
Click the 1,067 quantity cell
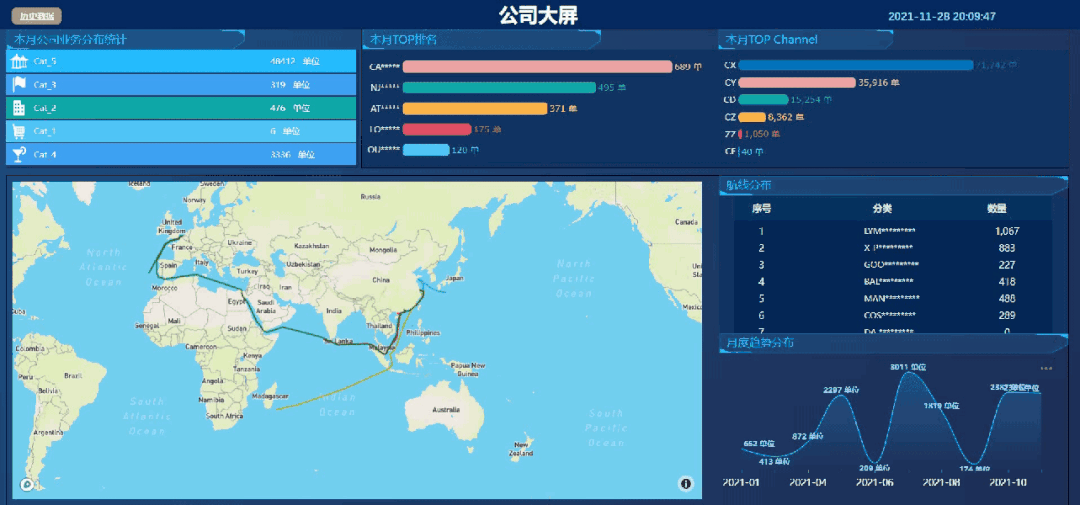pyautogui.click(x=1007, y=231)
